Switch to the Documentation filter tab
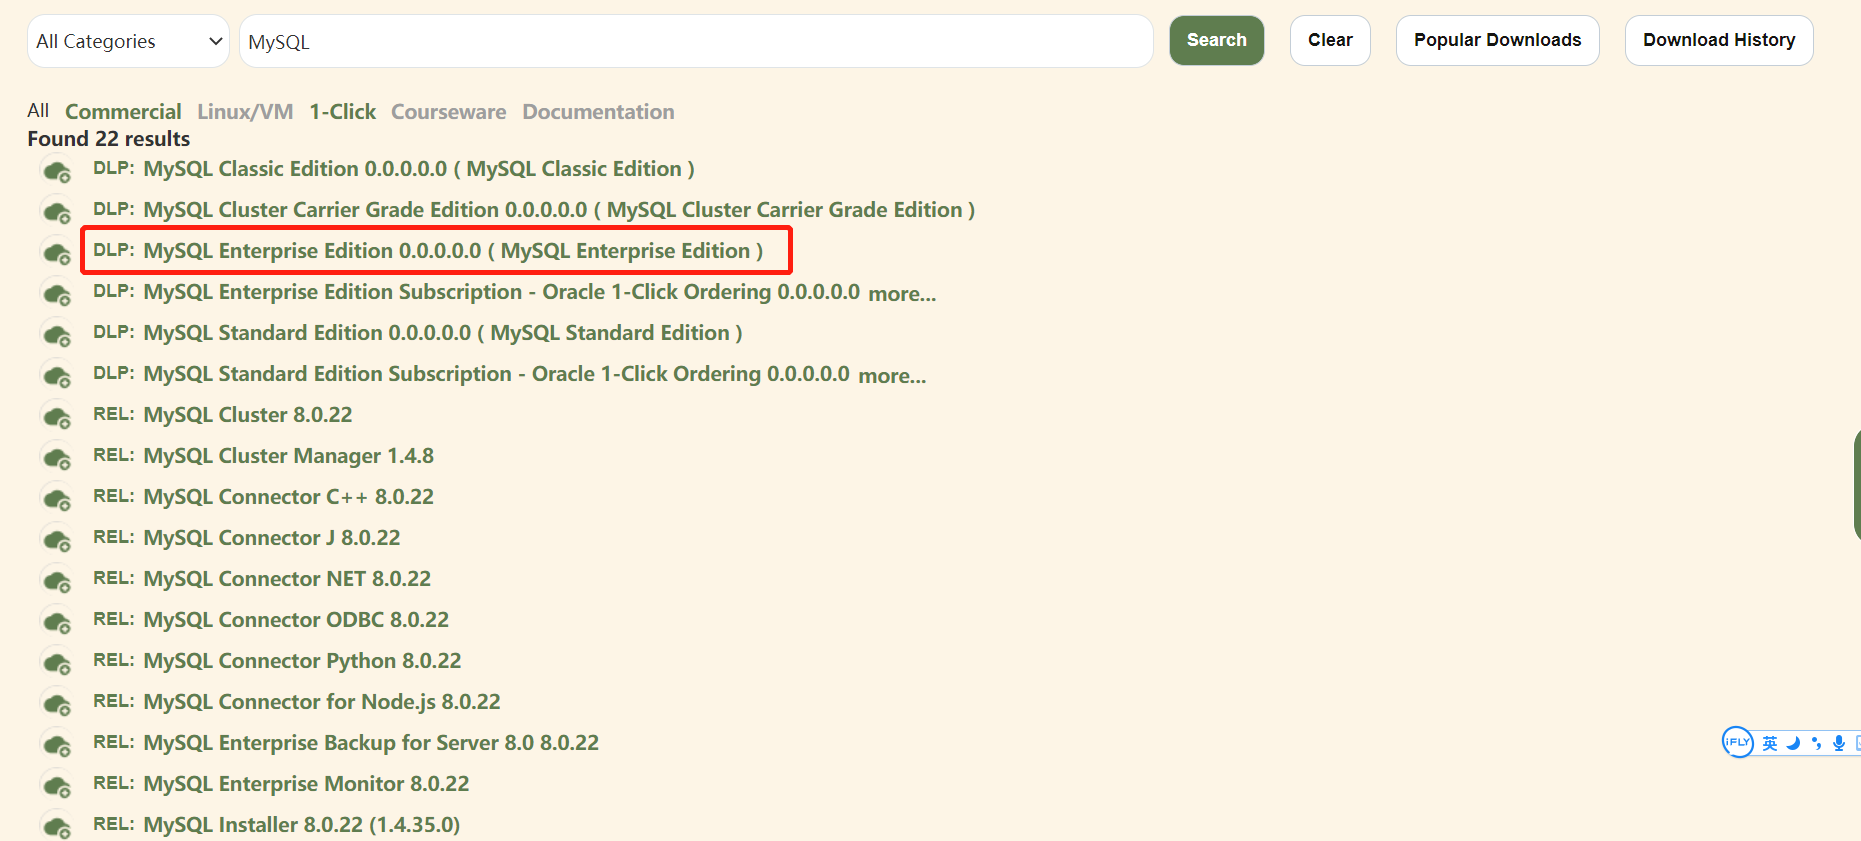The image size is (1861, 841). pos(598,112)
